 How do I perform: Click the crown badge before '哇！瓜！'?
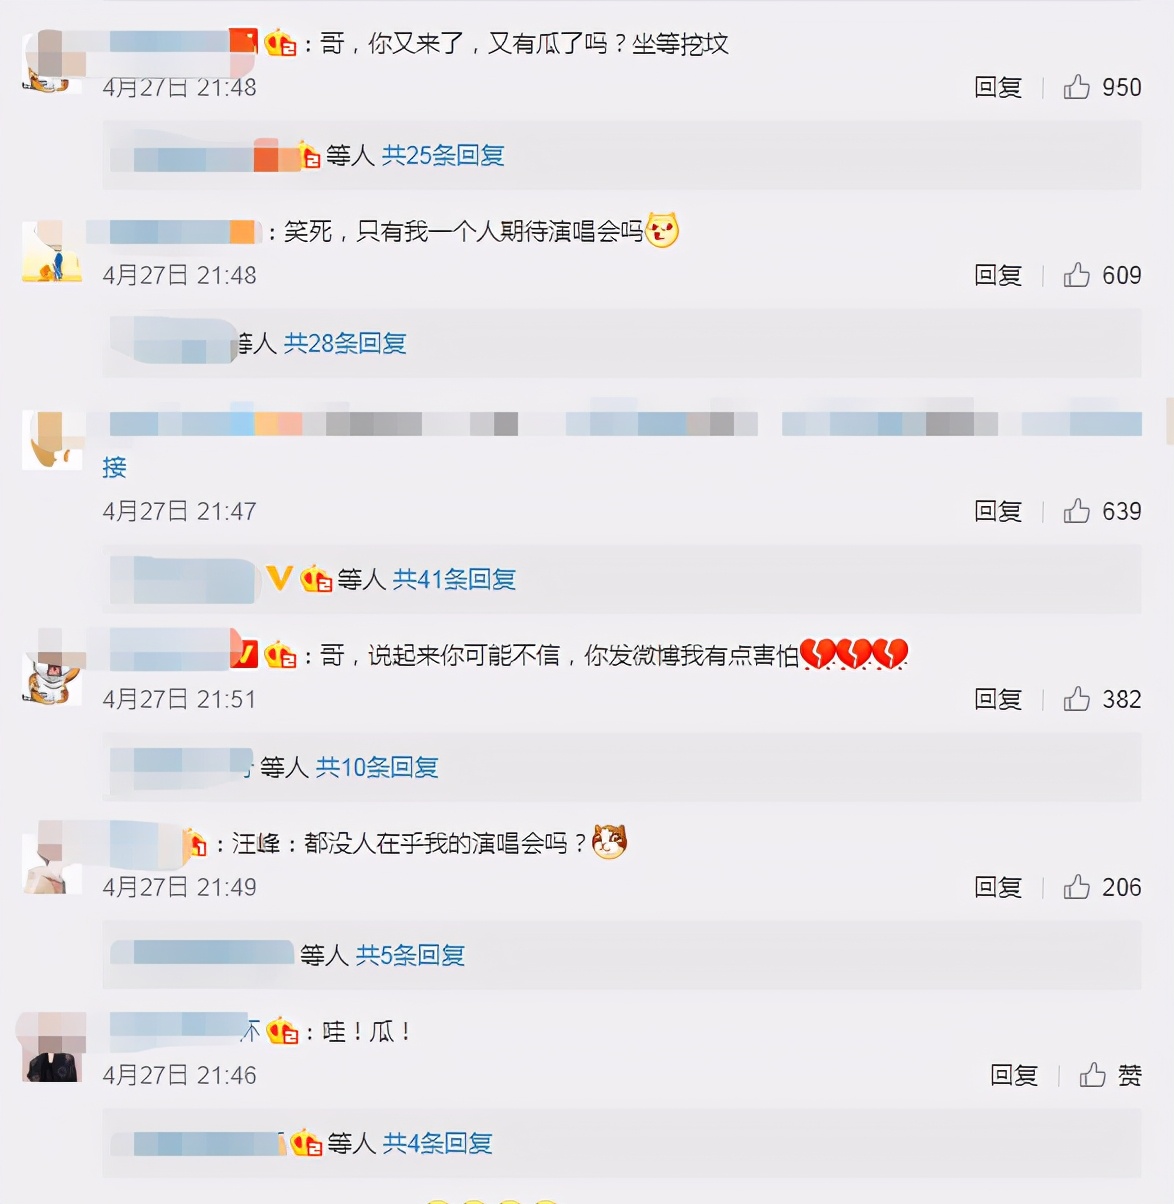pyautogui.click(x=283, y=1030)
